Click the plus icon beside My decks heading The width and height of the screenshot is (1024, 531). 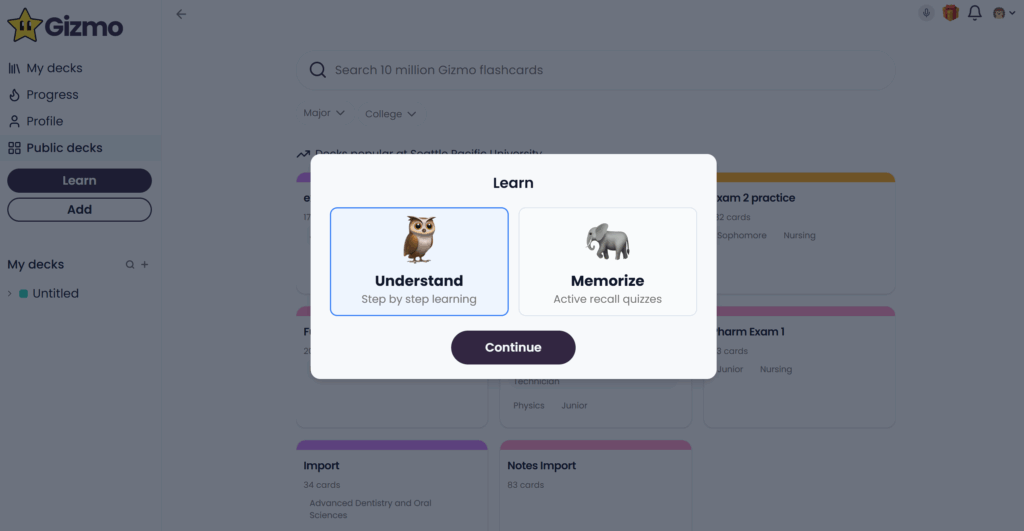(x=144, y=265)
